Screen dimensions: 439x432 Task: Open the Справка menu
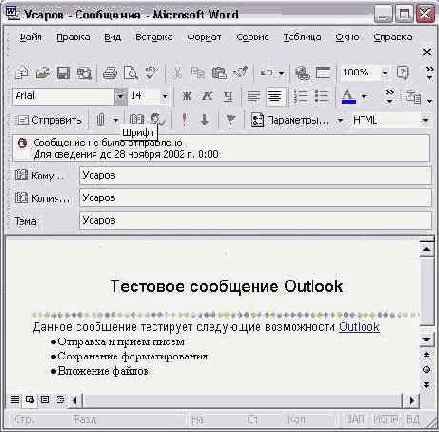(x=393, y=37)
